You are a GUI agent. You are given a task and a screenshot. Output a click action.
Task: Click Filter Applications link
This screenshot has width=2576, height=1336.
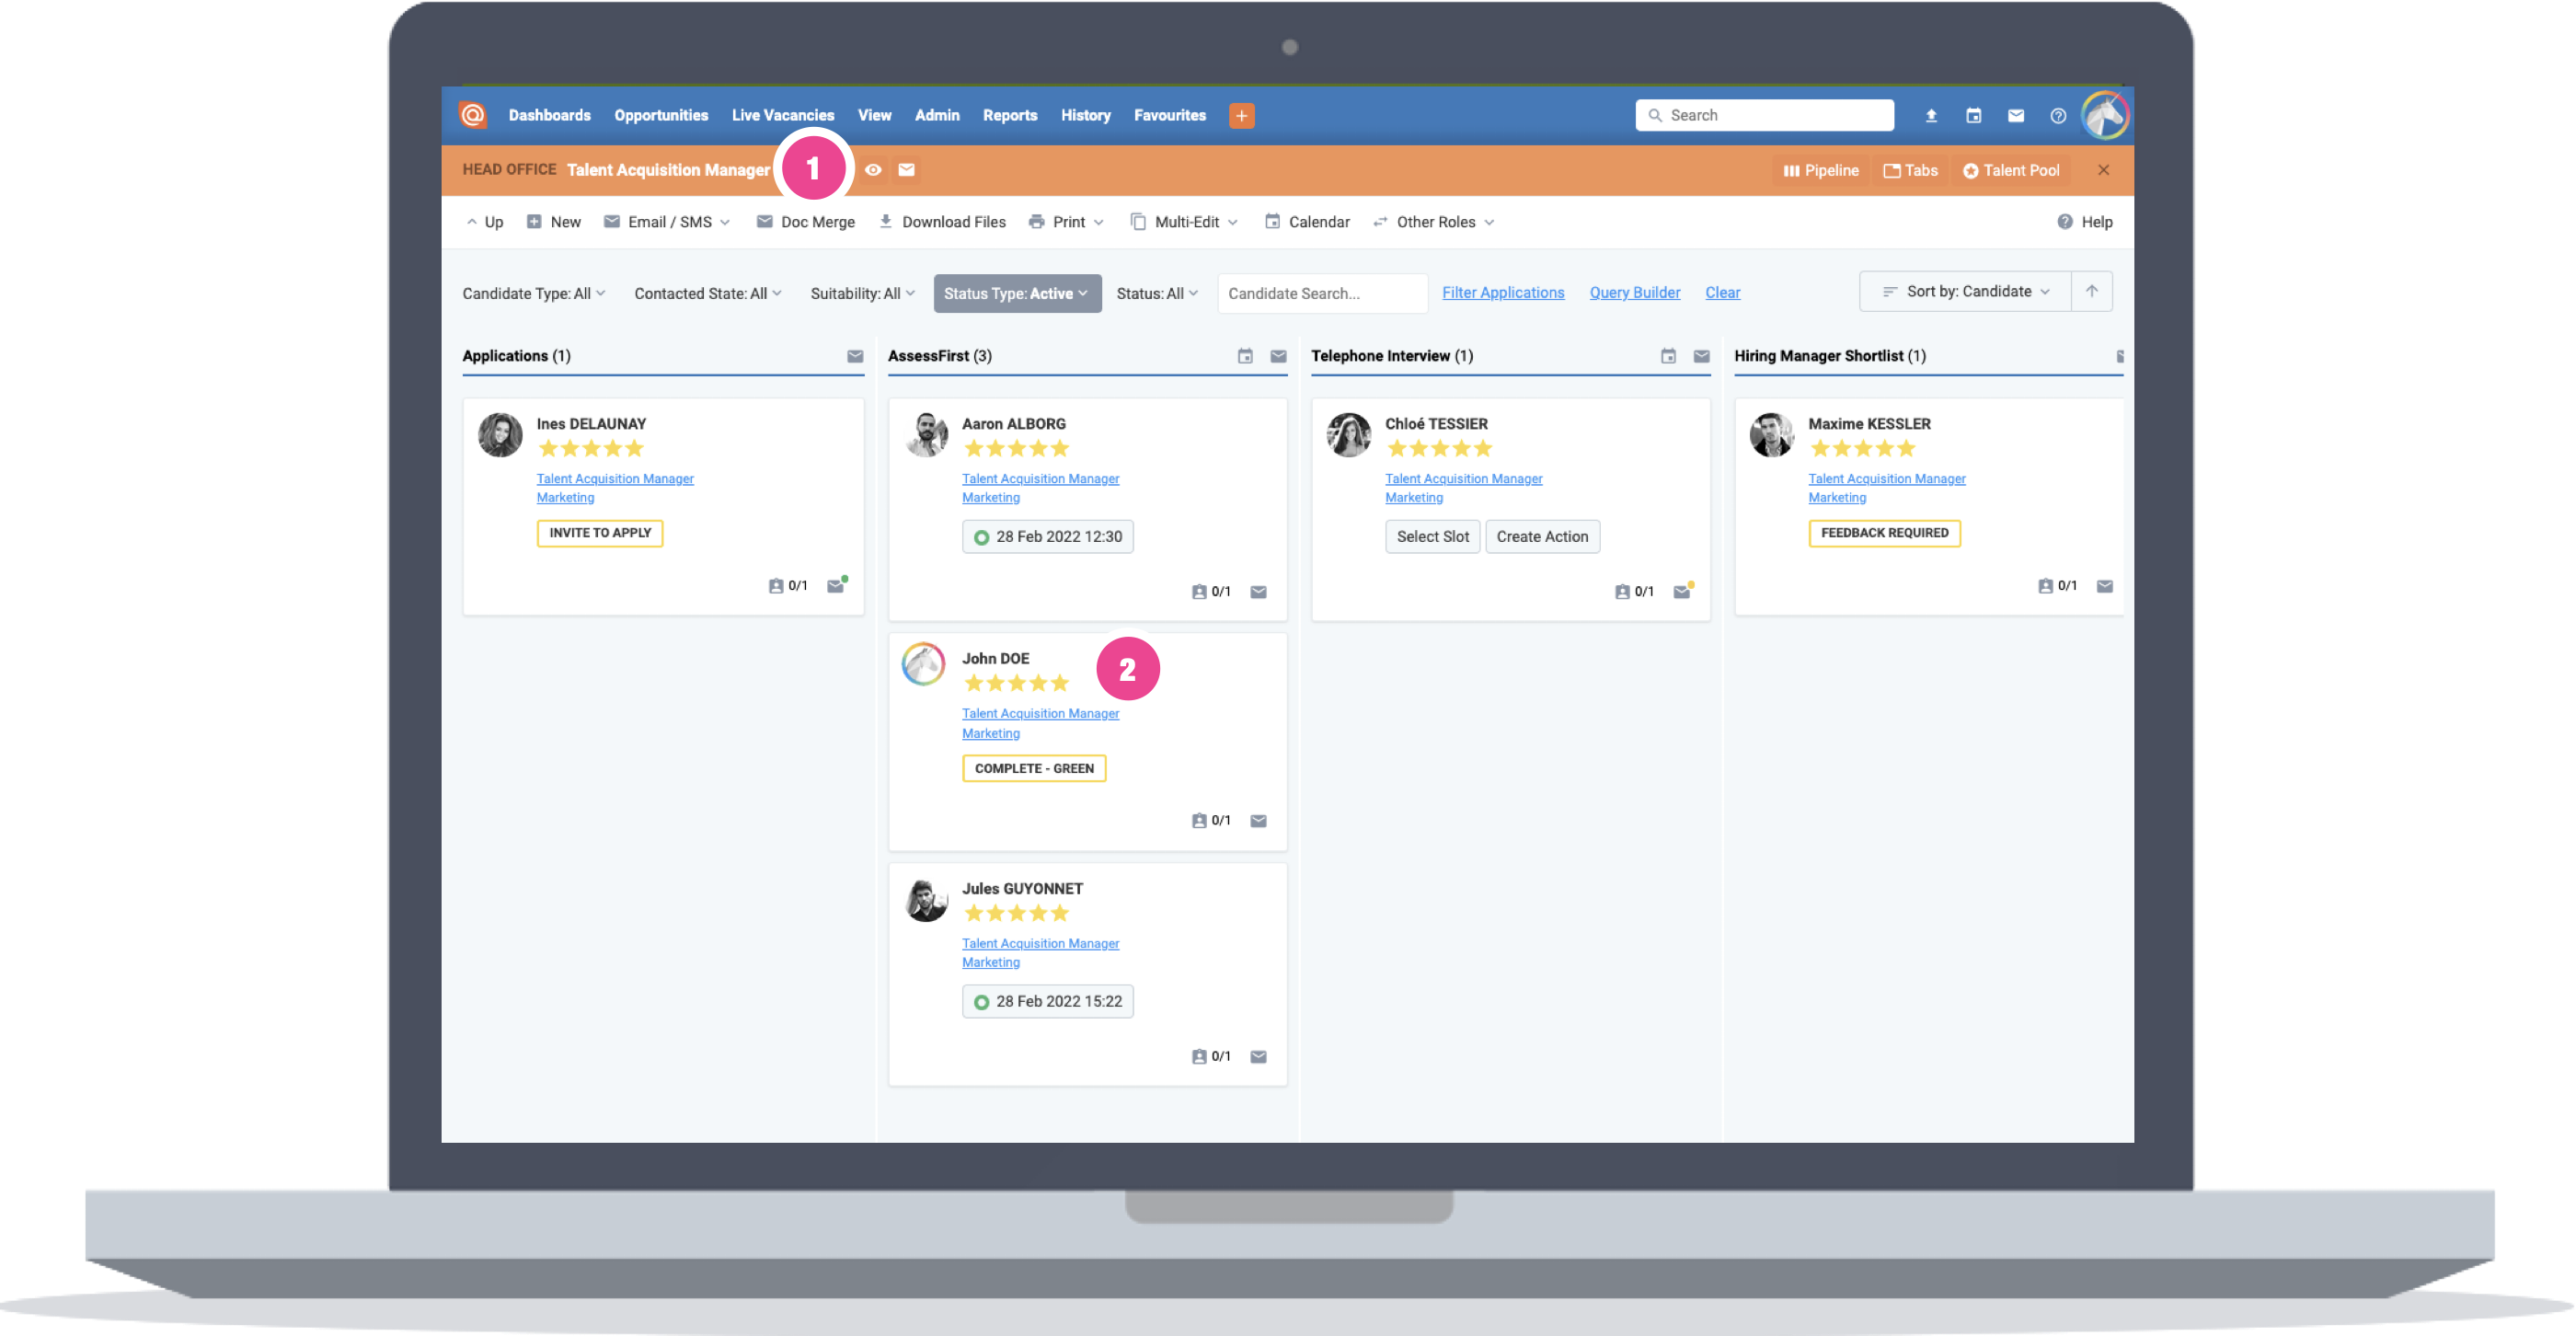click(x=1503, y=293)
